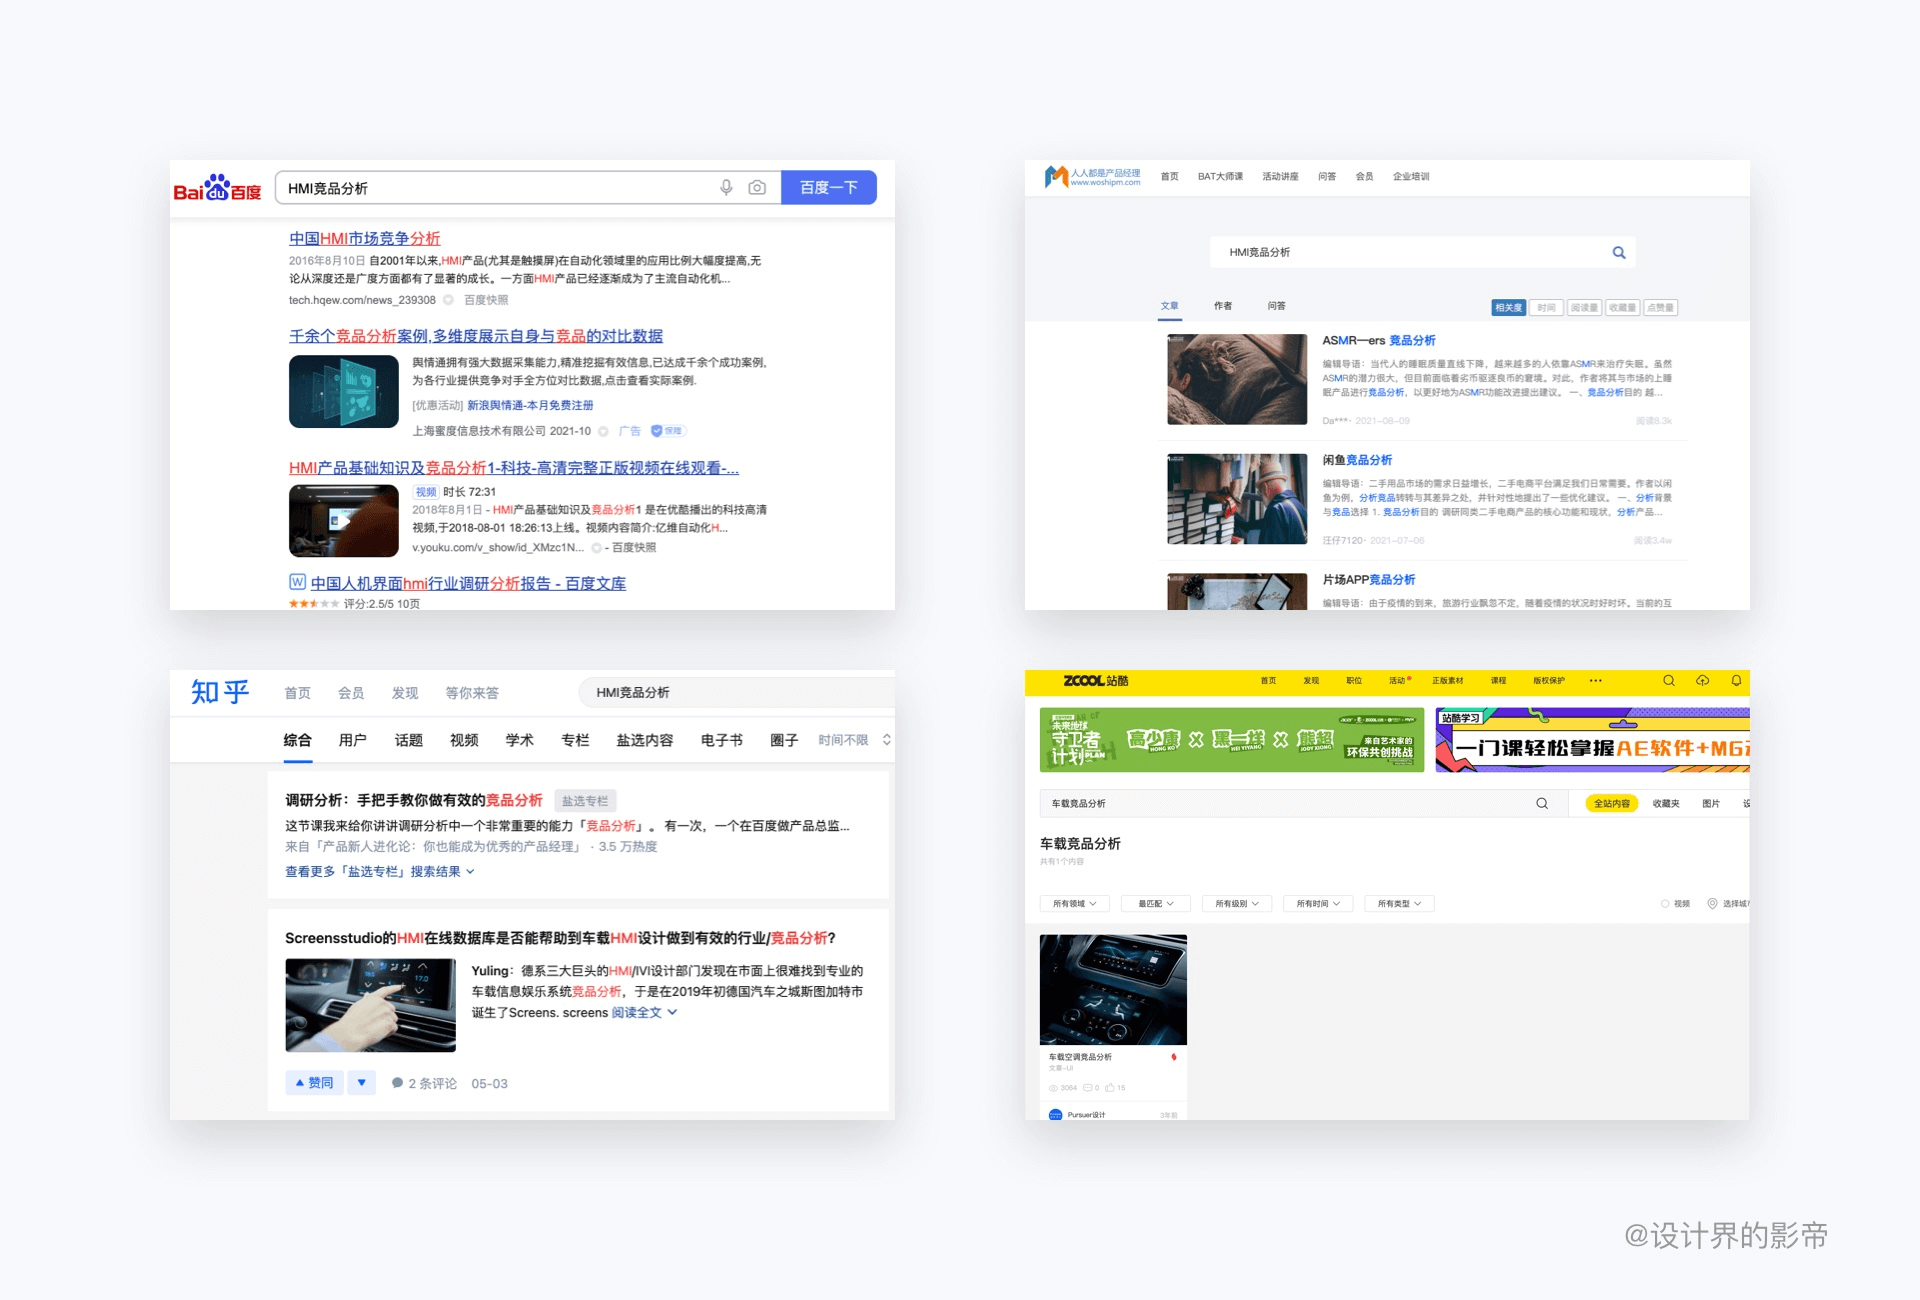Open the 所有时间 dropdown
The image size is (1920, 1300).
coord(1317,904)
